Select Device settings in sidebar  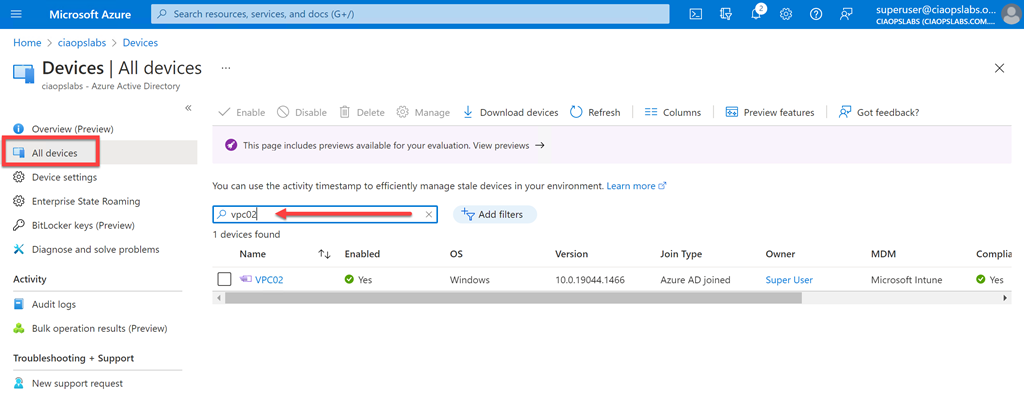point(64,177)
